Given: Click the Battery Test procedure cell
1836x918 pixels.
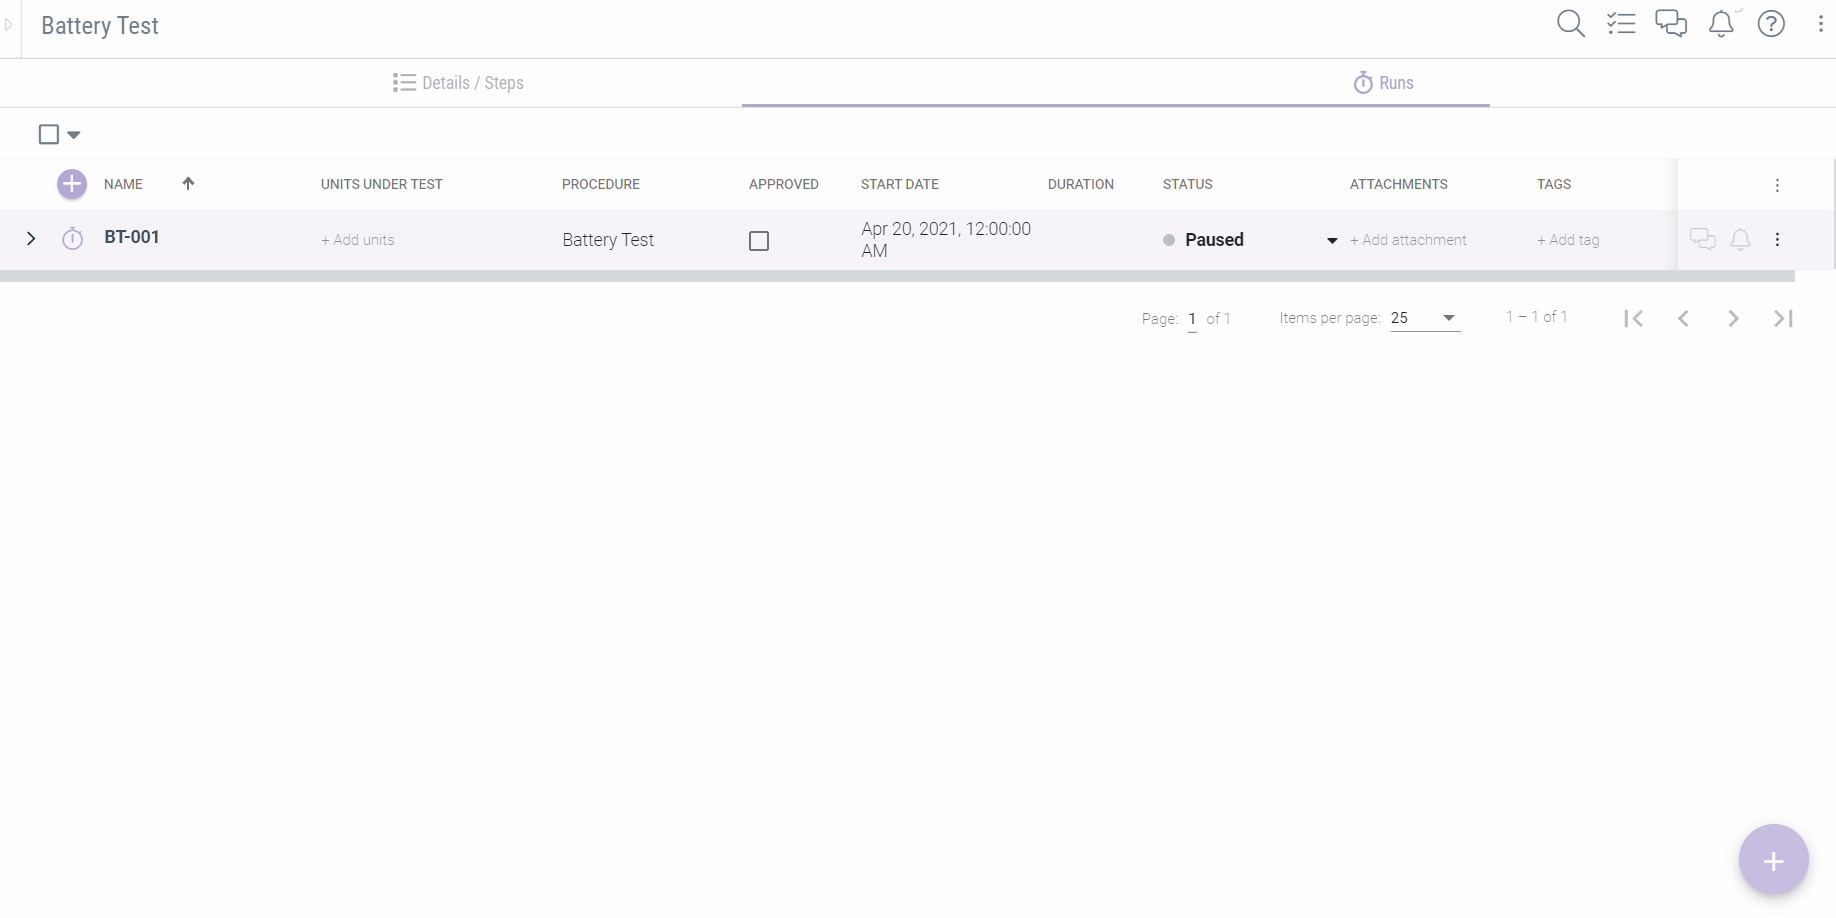Looking at the screenshot, I should point(608,240).
